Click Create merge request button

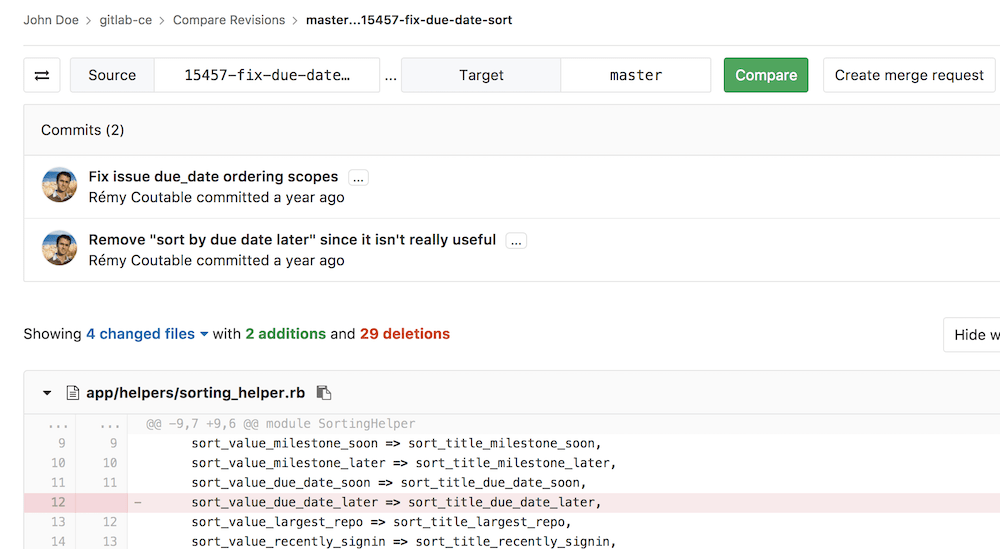coord(909,75)
